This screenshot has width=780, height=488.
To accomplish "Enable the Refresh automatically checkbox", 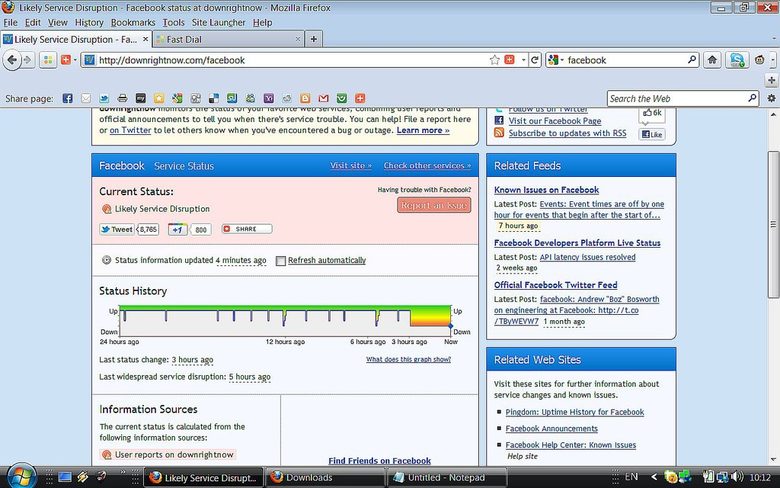I will 281,261.
